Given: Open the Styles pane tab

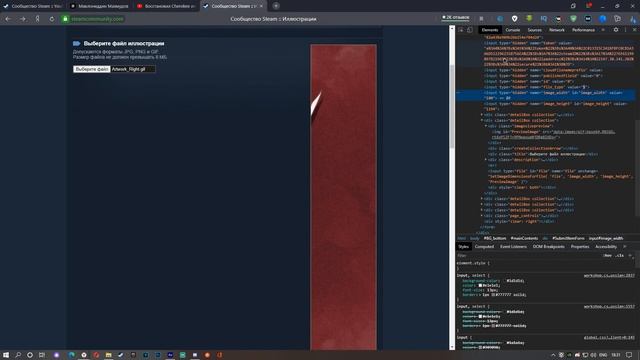Looking at the screenshot, I should tap(463, 247).
